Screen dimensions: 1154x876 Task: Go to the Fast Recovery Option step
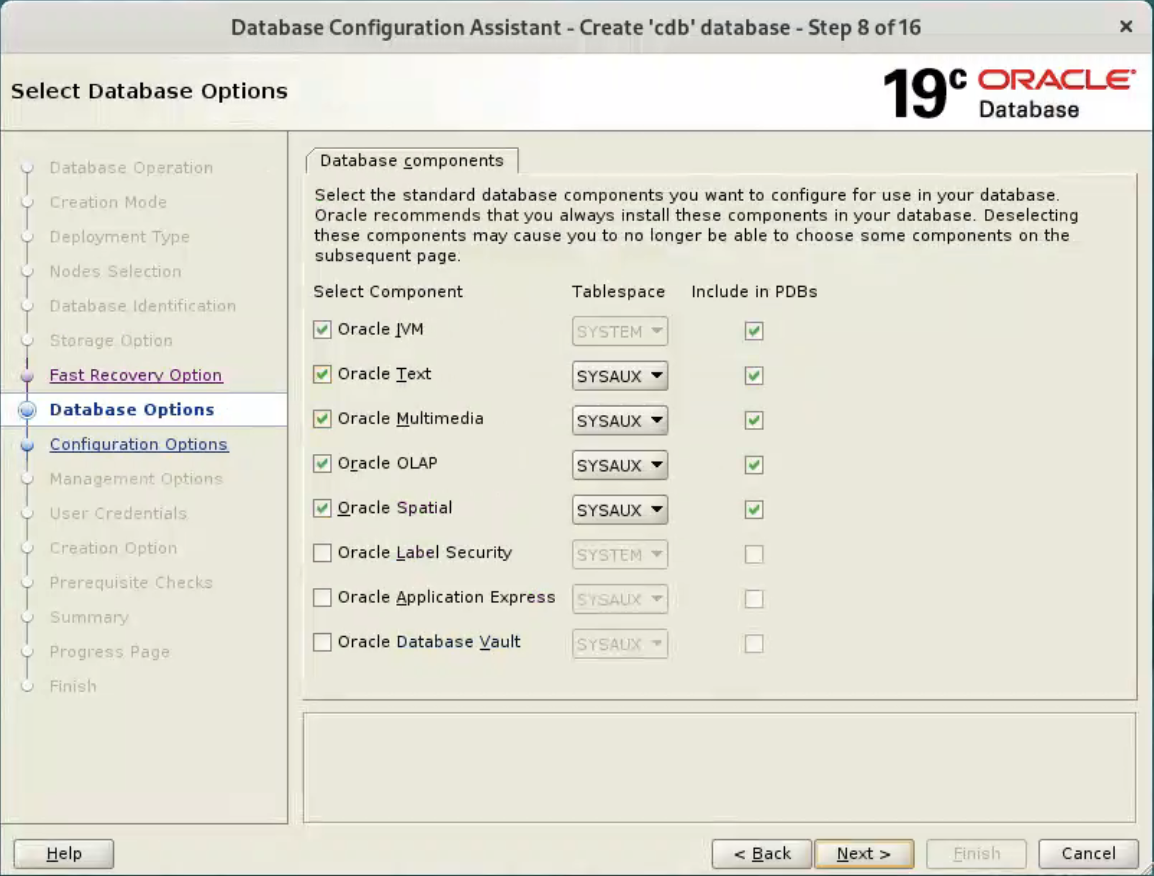click(x=135, y=375)
